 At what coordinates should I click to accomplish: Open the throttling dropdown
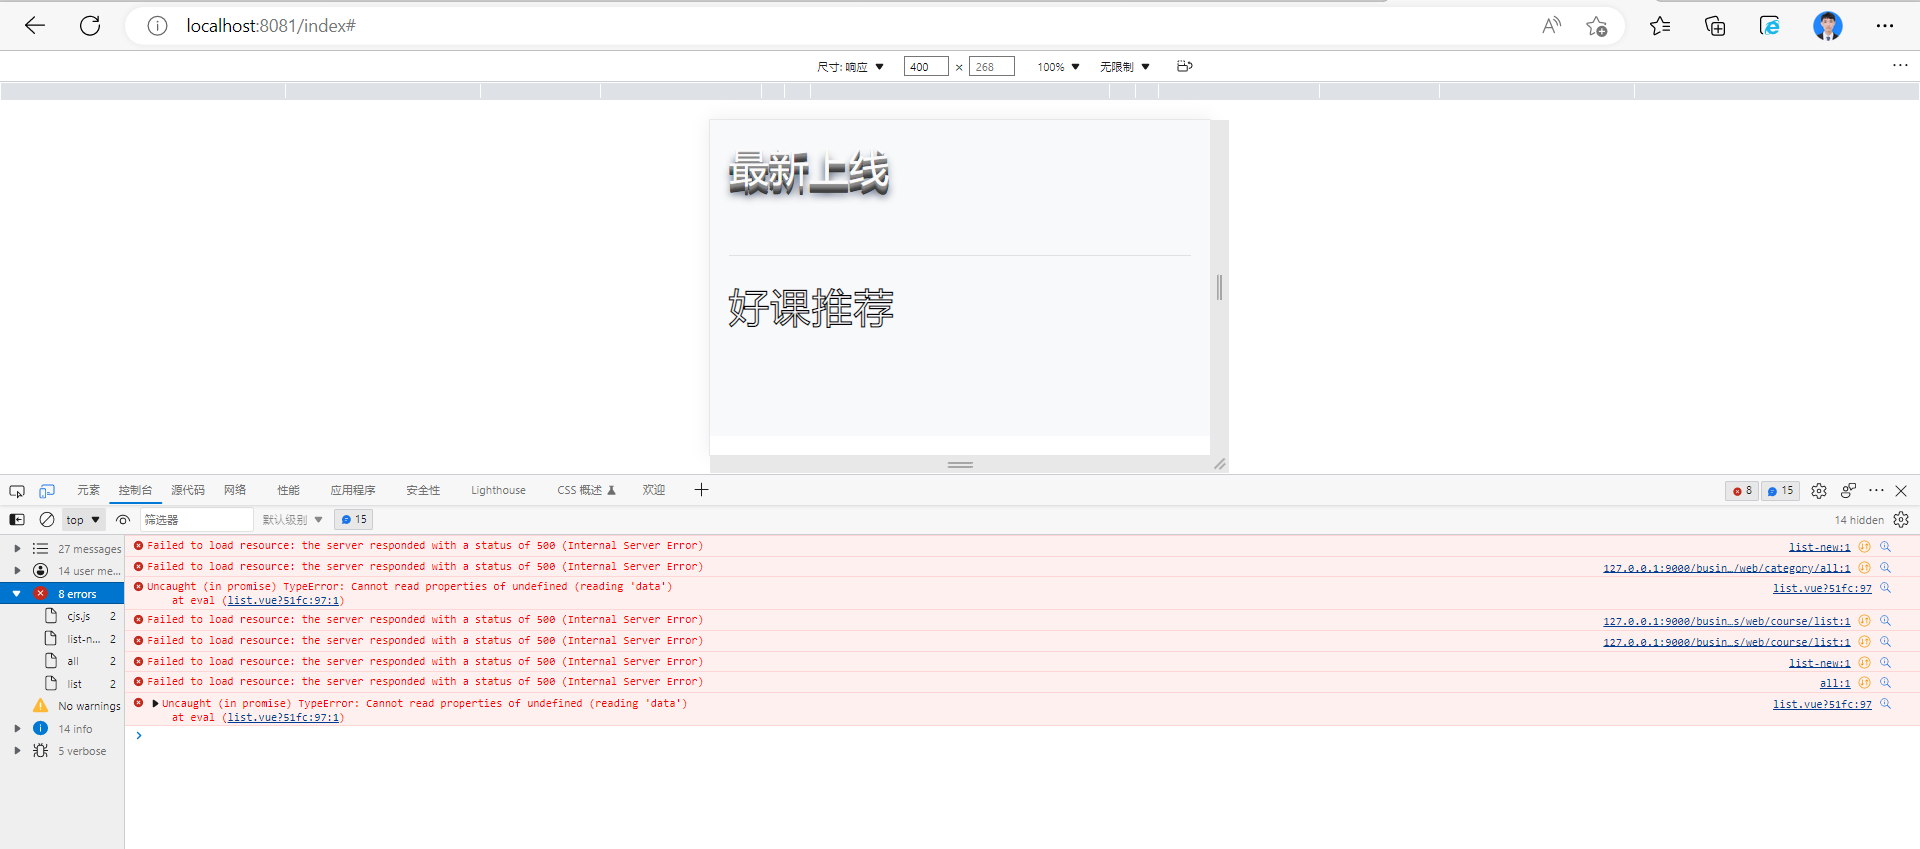point(1125,67)
